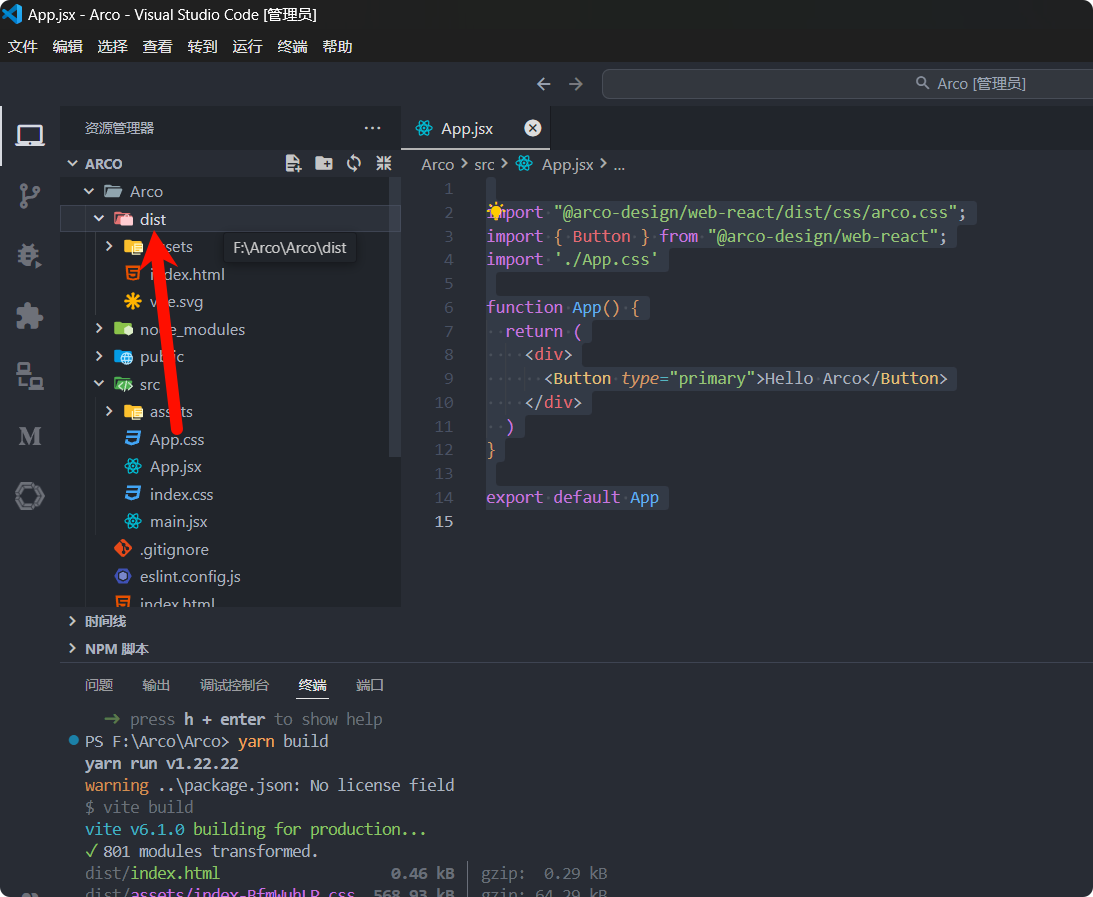Click breadcrumb ellipsis after App.jsx

[619, 165]
